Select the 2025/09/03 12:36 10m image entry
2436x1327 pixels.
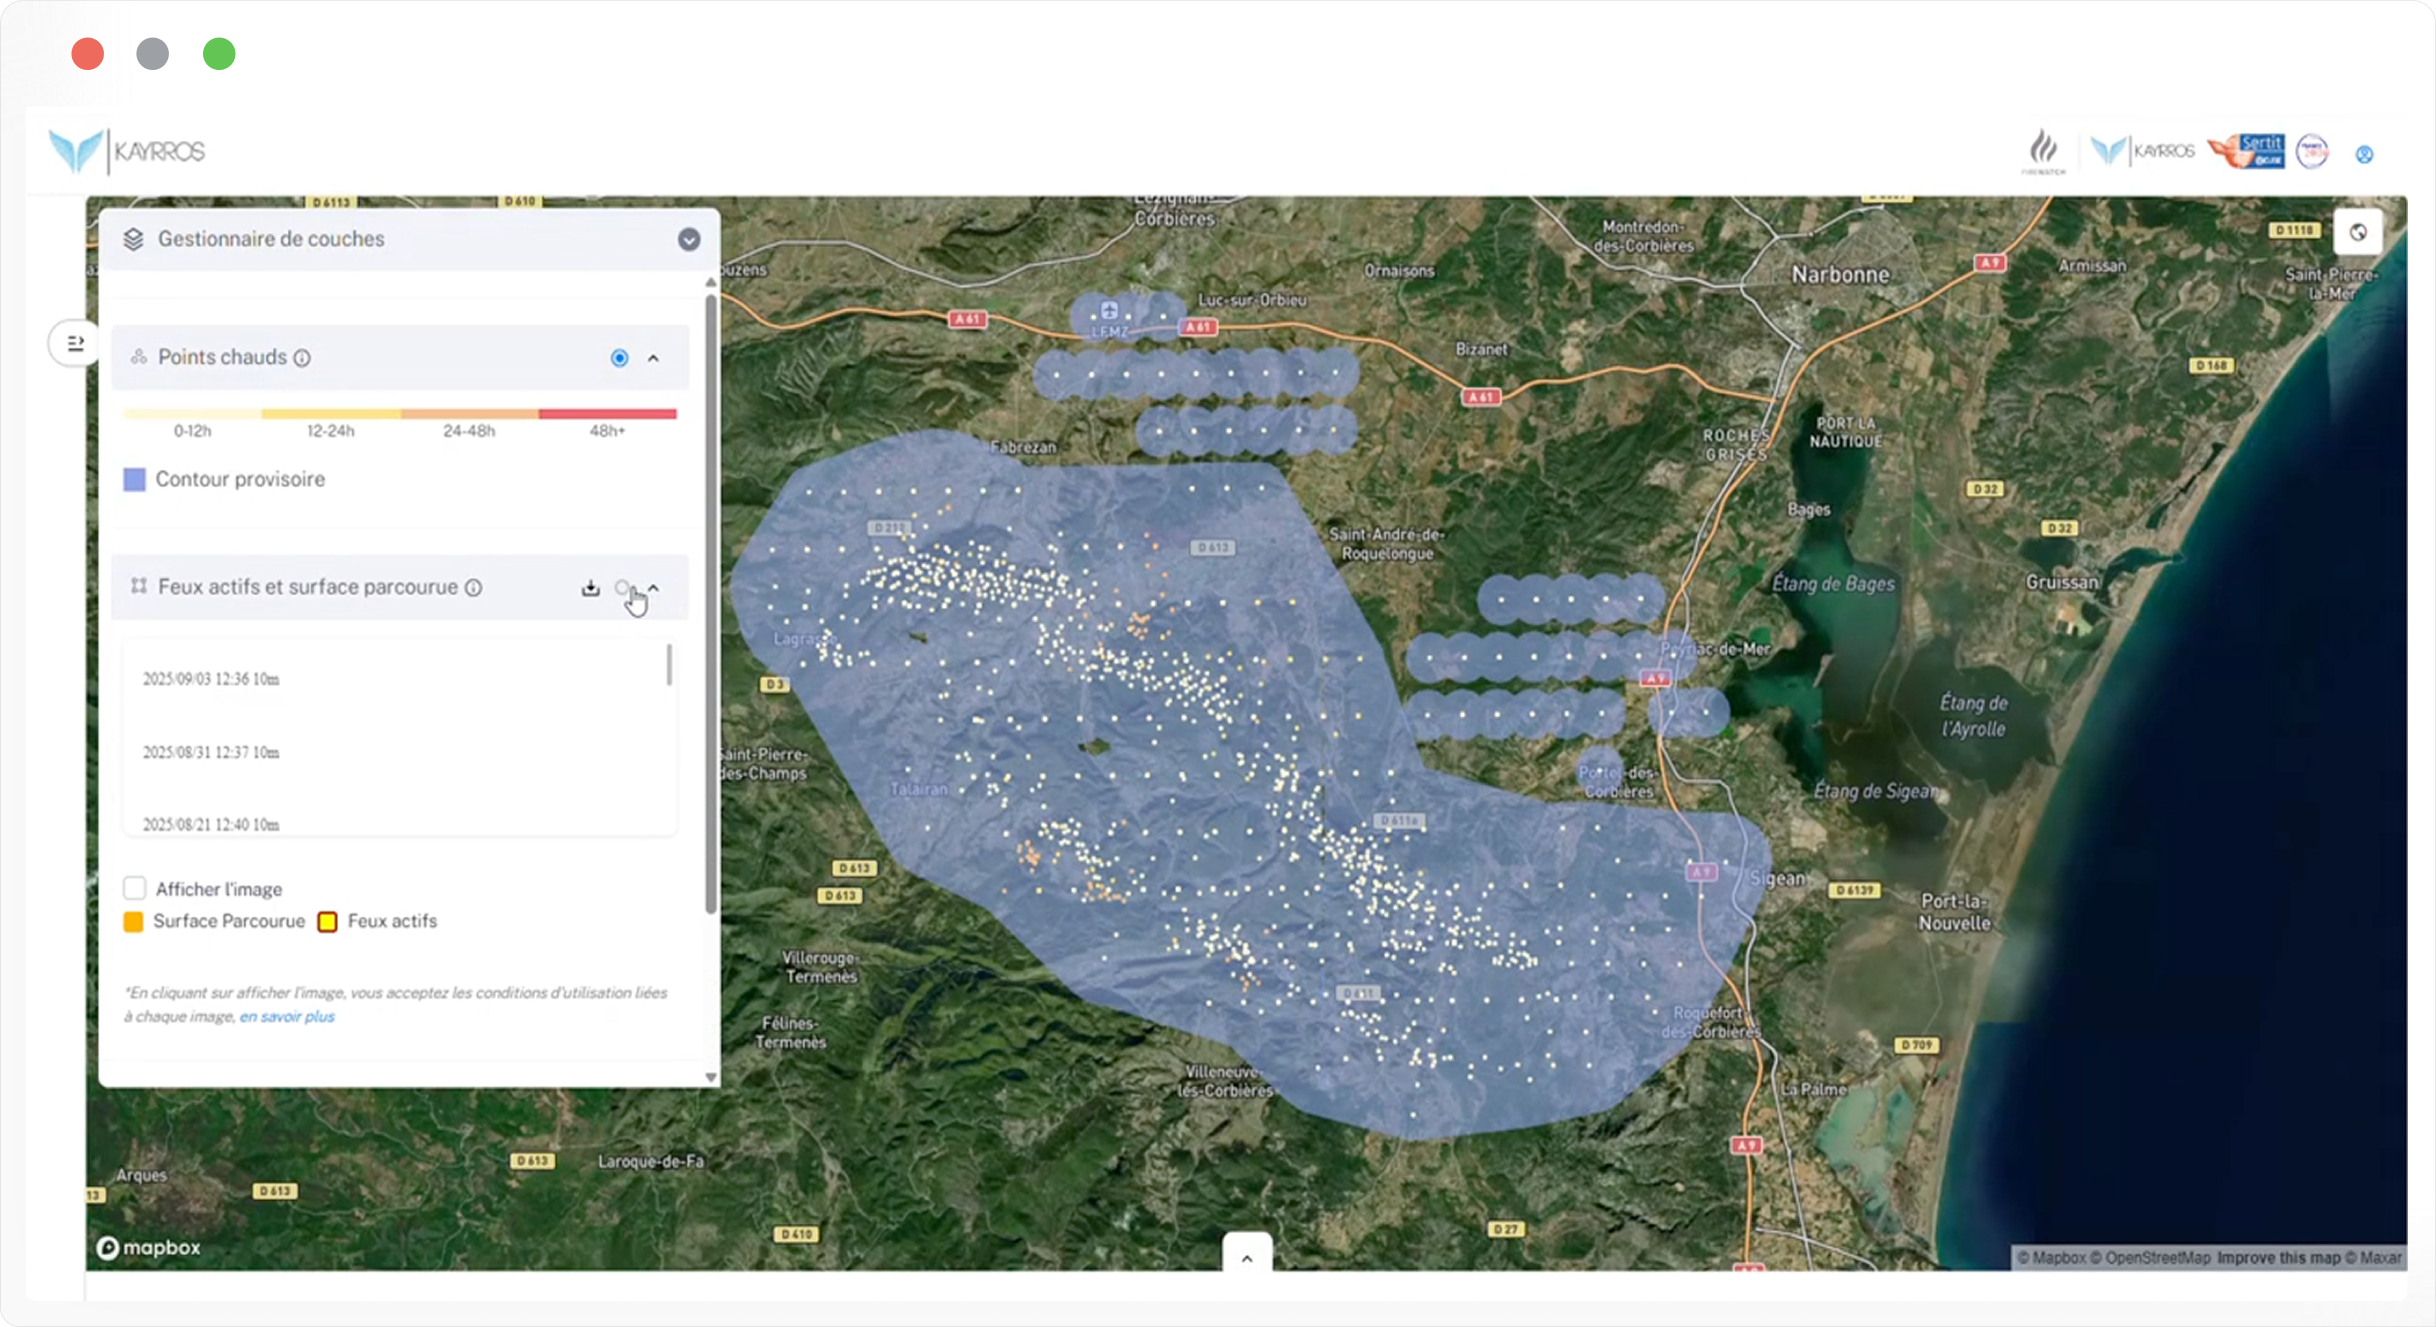click(211, 679)
